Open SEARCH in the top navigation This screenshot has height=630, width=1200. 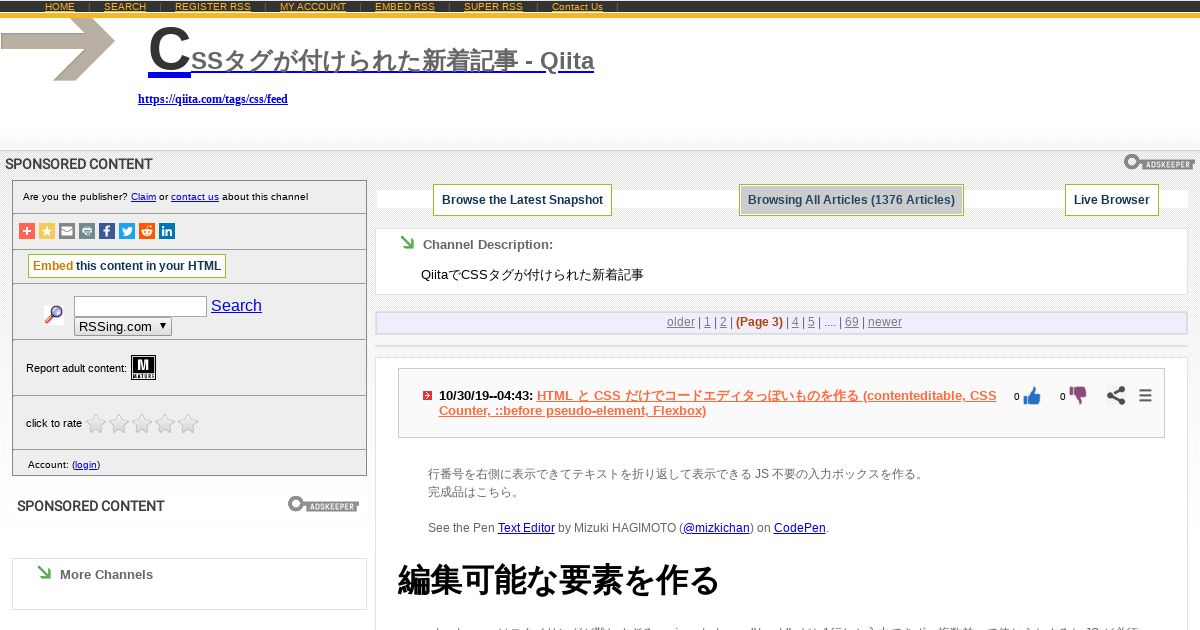point(125,7)
